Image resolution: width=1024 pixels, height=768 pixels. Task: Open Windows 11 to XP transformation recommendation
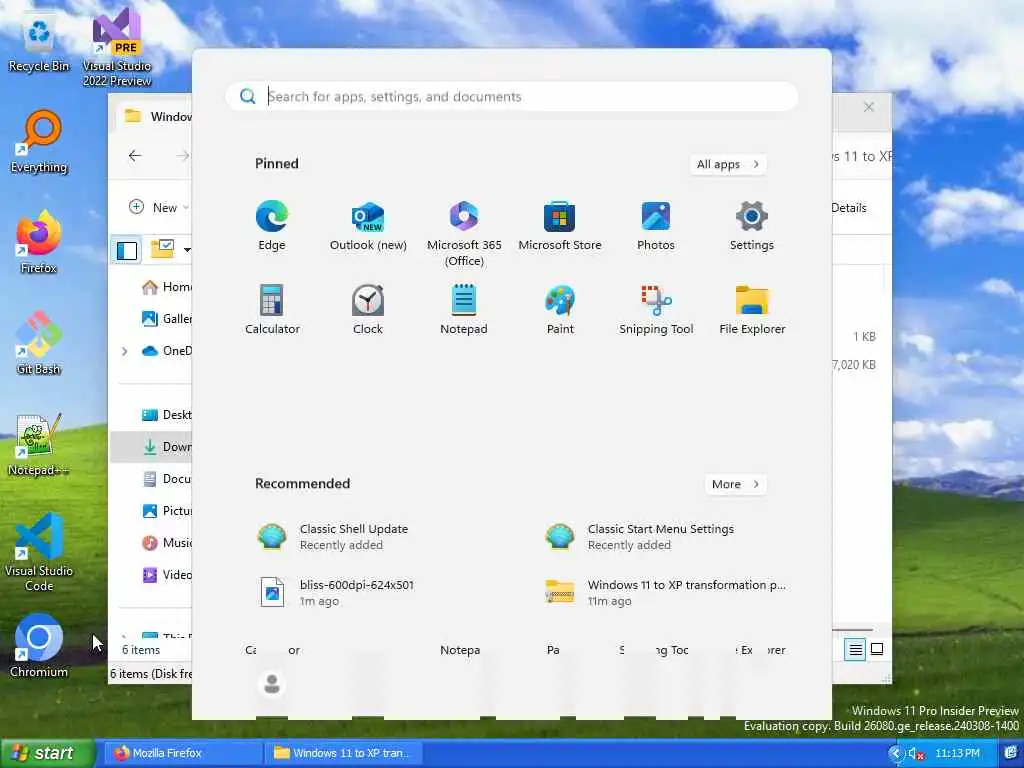[665, 592]
